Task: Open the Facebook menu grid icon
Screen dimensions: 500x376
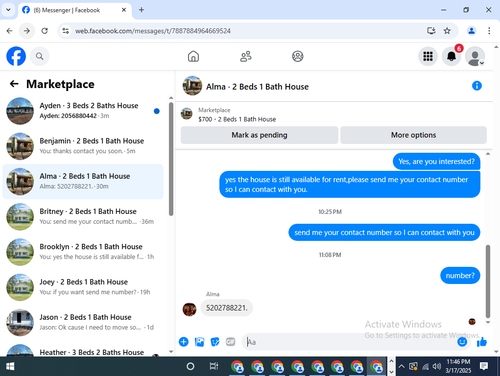Action: (428, 56)
